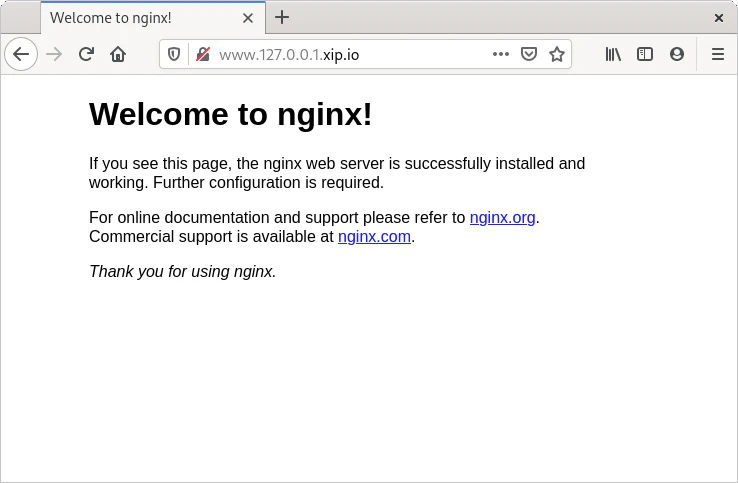This screenshot has height=483, width=738.
Task: Follow the nginx.org documentation link
Action: point(502,217)
